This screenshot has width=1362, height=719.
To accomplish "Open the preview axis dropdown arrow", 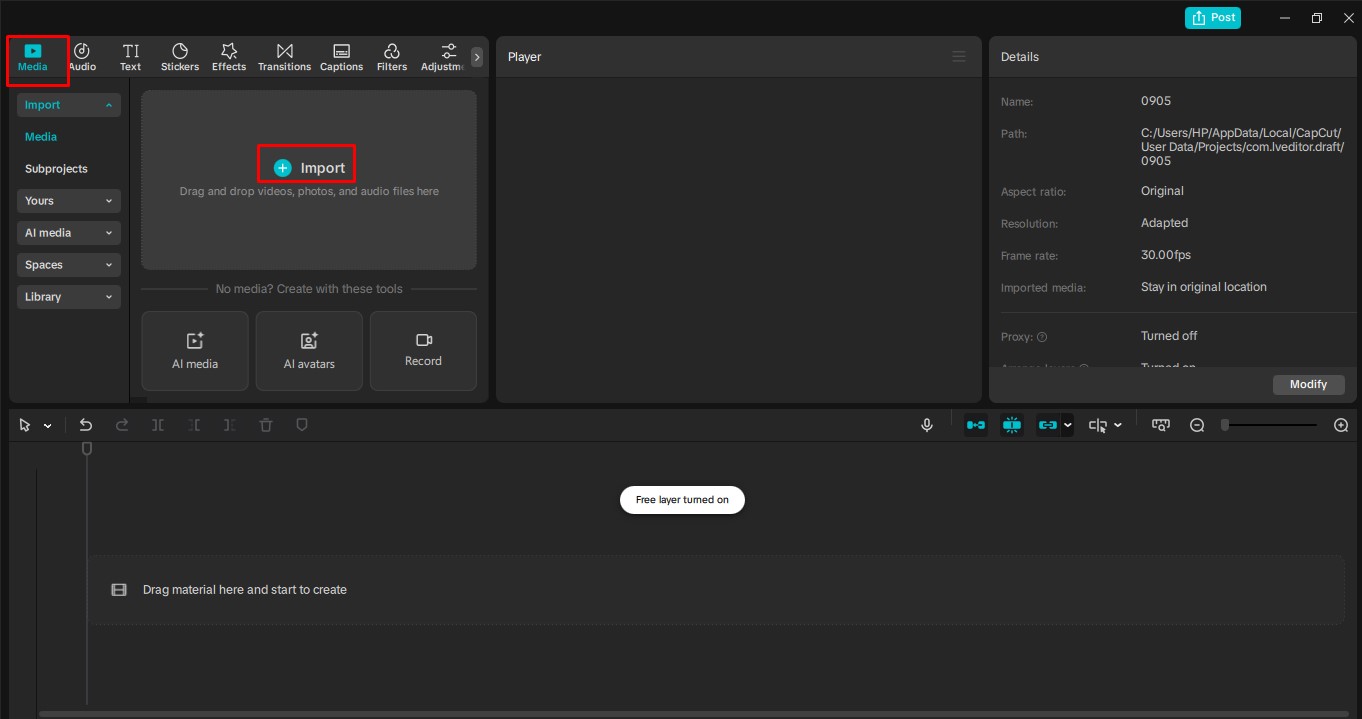I will coord(1118,425).
